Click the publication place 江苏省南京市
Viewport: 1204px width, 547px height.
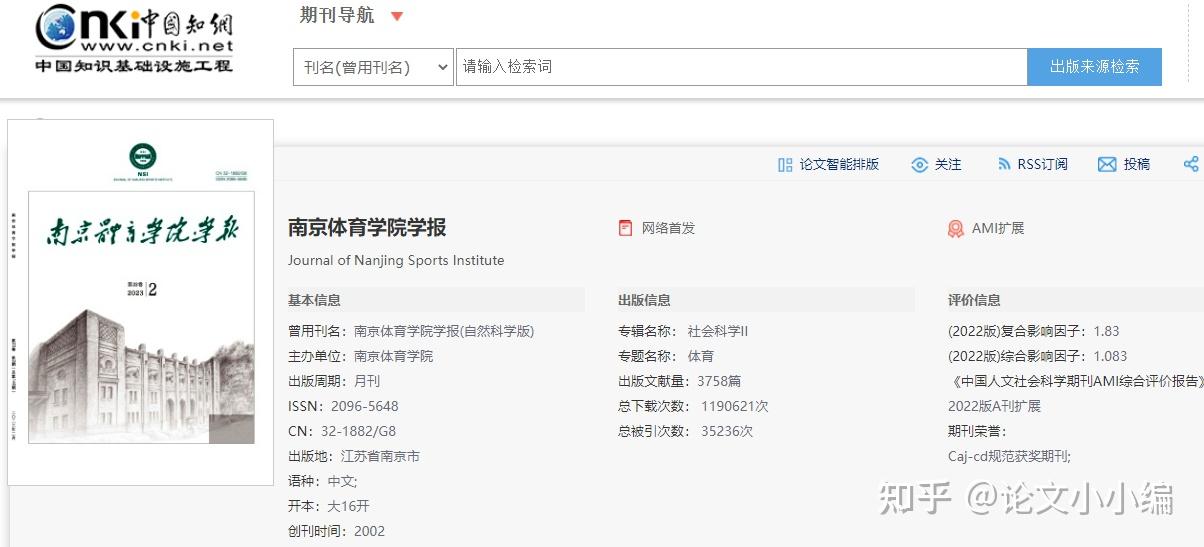[x=380, y=456]
